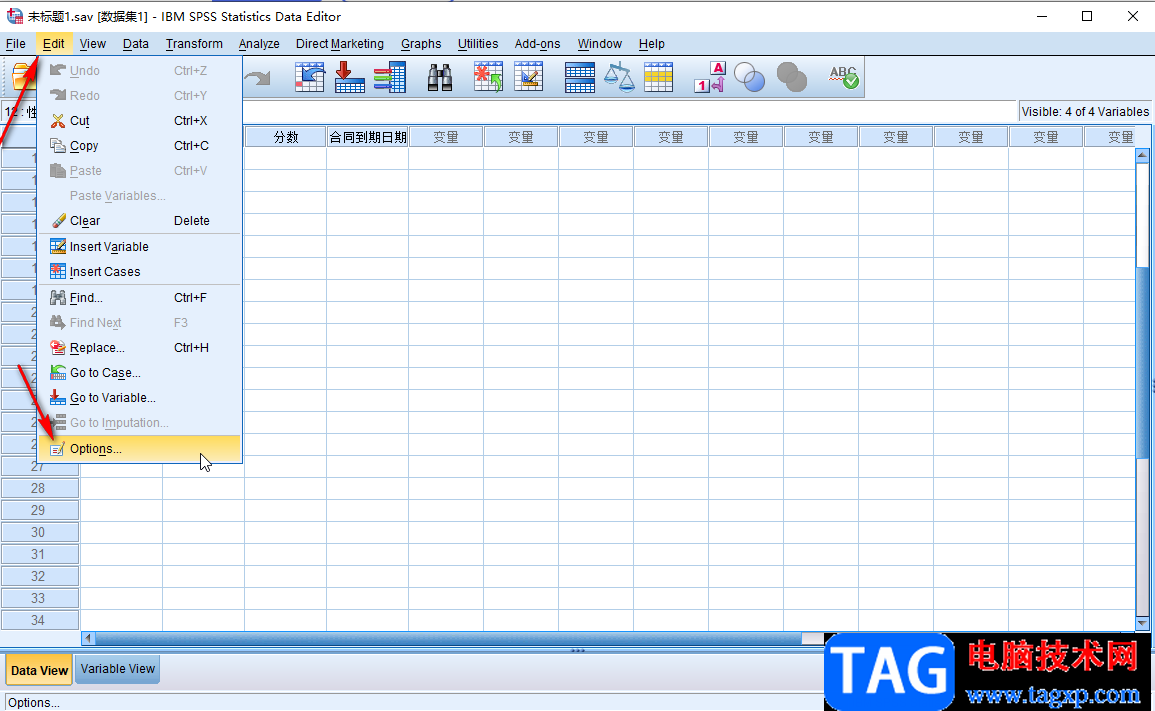The width and height of the screenshot is (1155, 711).
Task: Click Options... in the Edit menu
Action: point(139,449)
